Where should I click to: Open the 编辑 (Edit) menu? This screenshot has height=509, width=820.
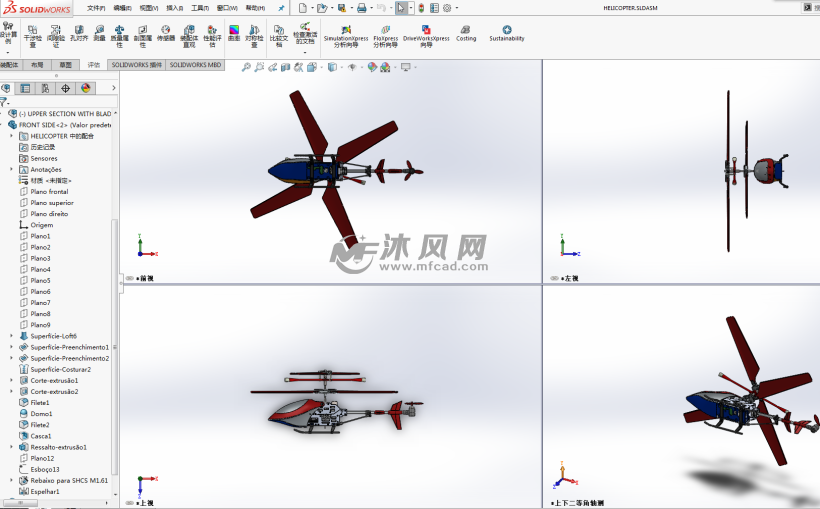click(122, 8)
